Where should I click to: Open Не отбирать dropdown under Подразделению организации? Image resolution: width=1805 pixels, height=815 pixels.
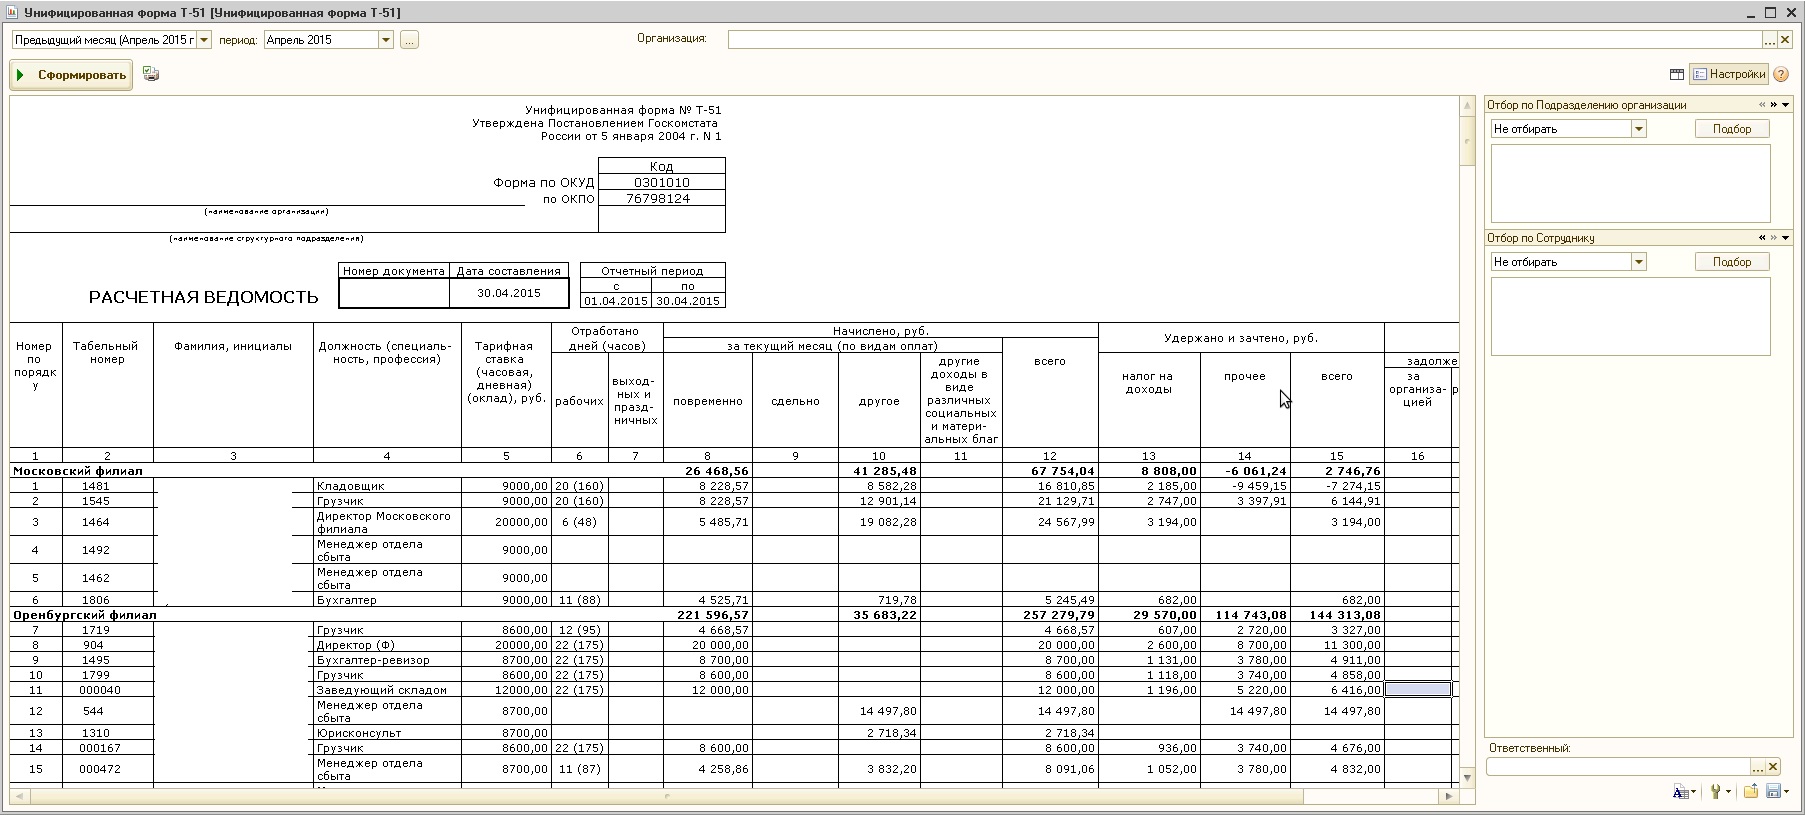coord(1639,129)
